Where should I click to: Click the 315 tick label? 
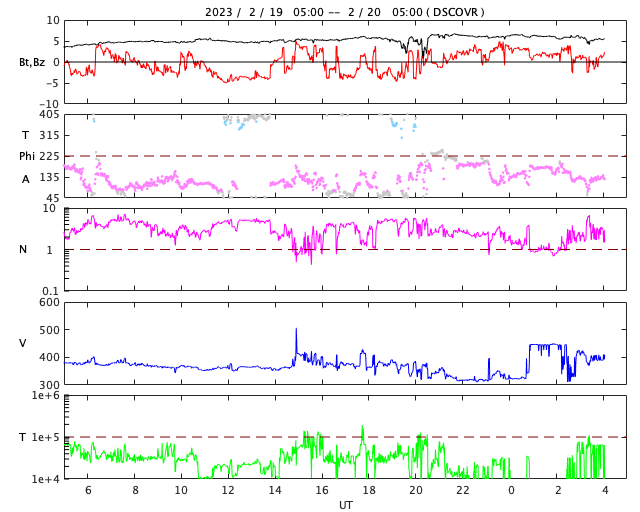pyautogui.click(x=49, y=135)
